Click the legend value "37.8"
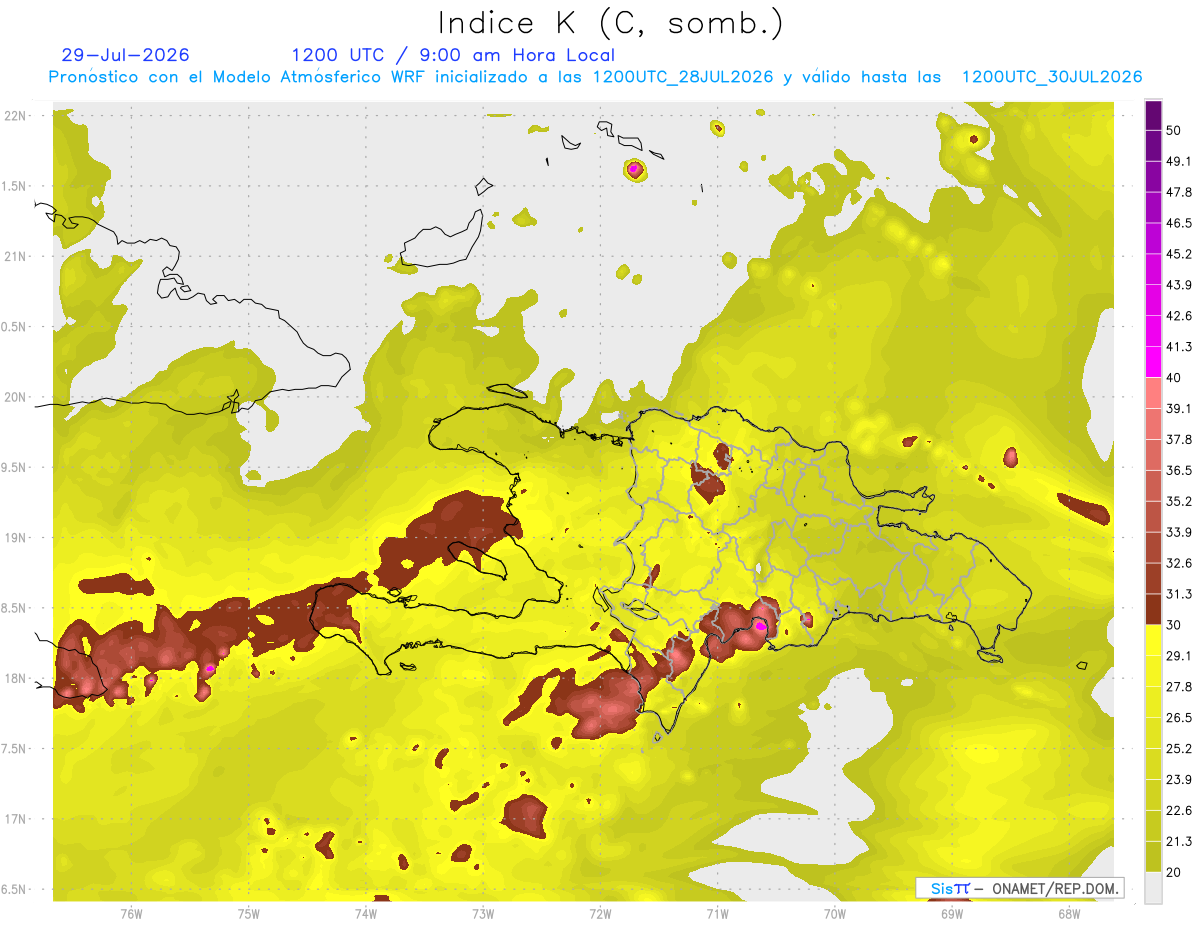The image size is (1200, 927). coord(1179,440)
